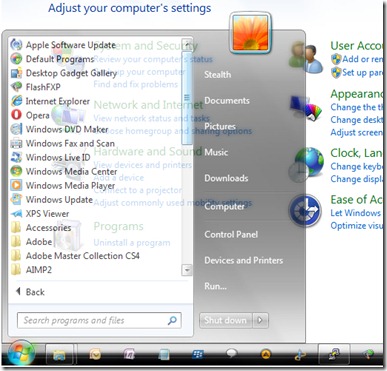Open the Stealth user folder
The width and height of the screenshot is (387, 371).
coord(217,75)
